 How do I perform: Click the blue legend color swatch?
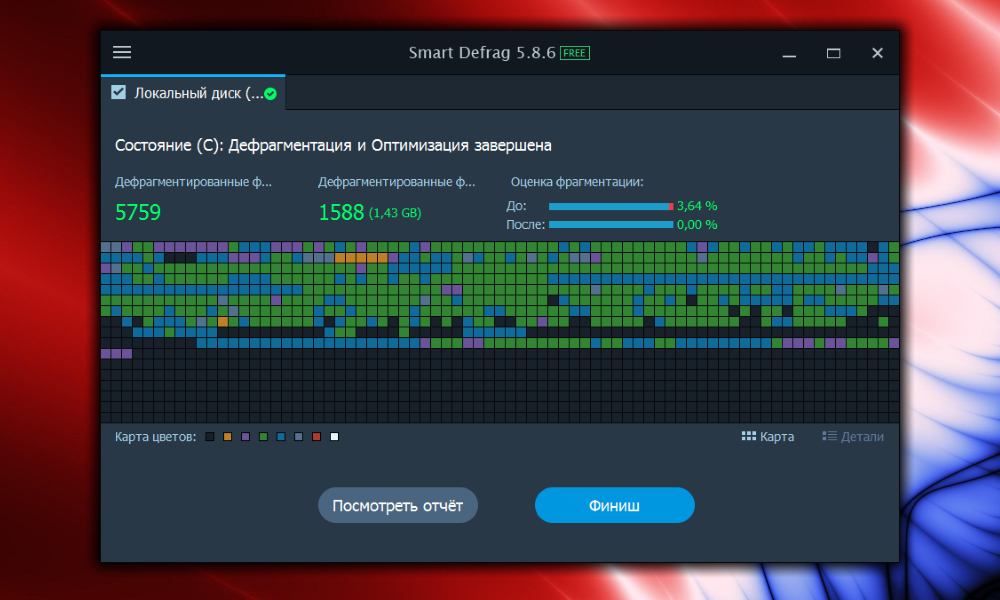tap(281, 437)
